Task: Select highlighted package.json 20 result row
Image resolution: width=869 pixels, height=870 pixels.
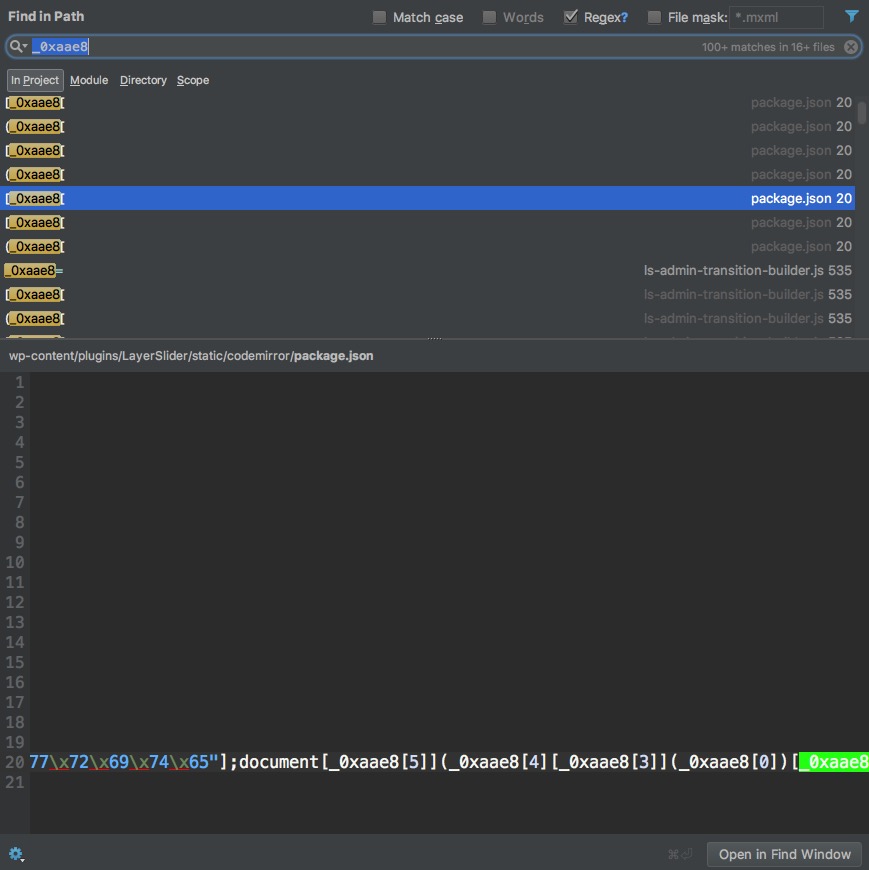Action: (427, 198)
